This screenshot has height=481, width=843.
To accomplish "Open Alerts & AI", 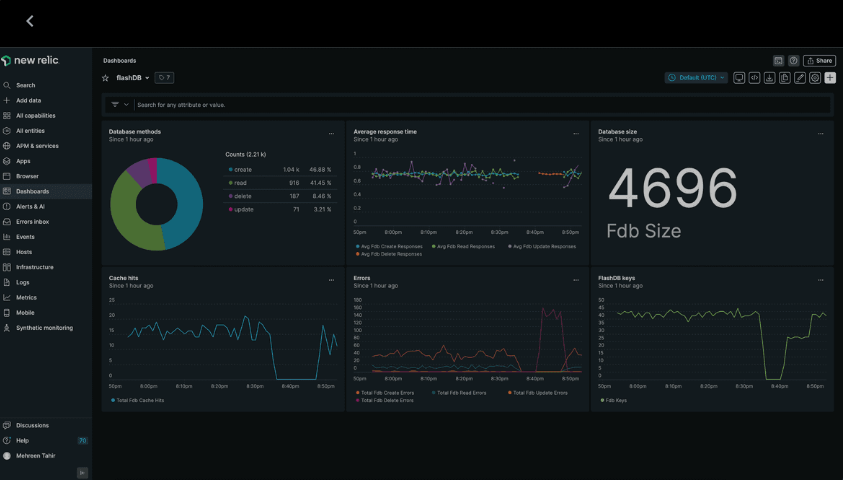I will pyautogui.click(x=30, y=206).
